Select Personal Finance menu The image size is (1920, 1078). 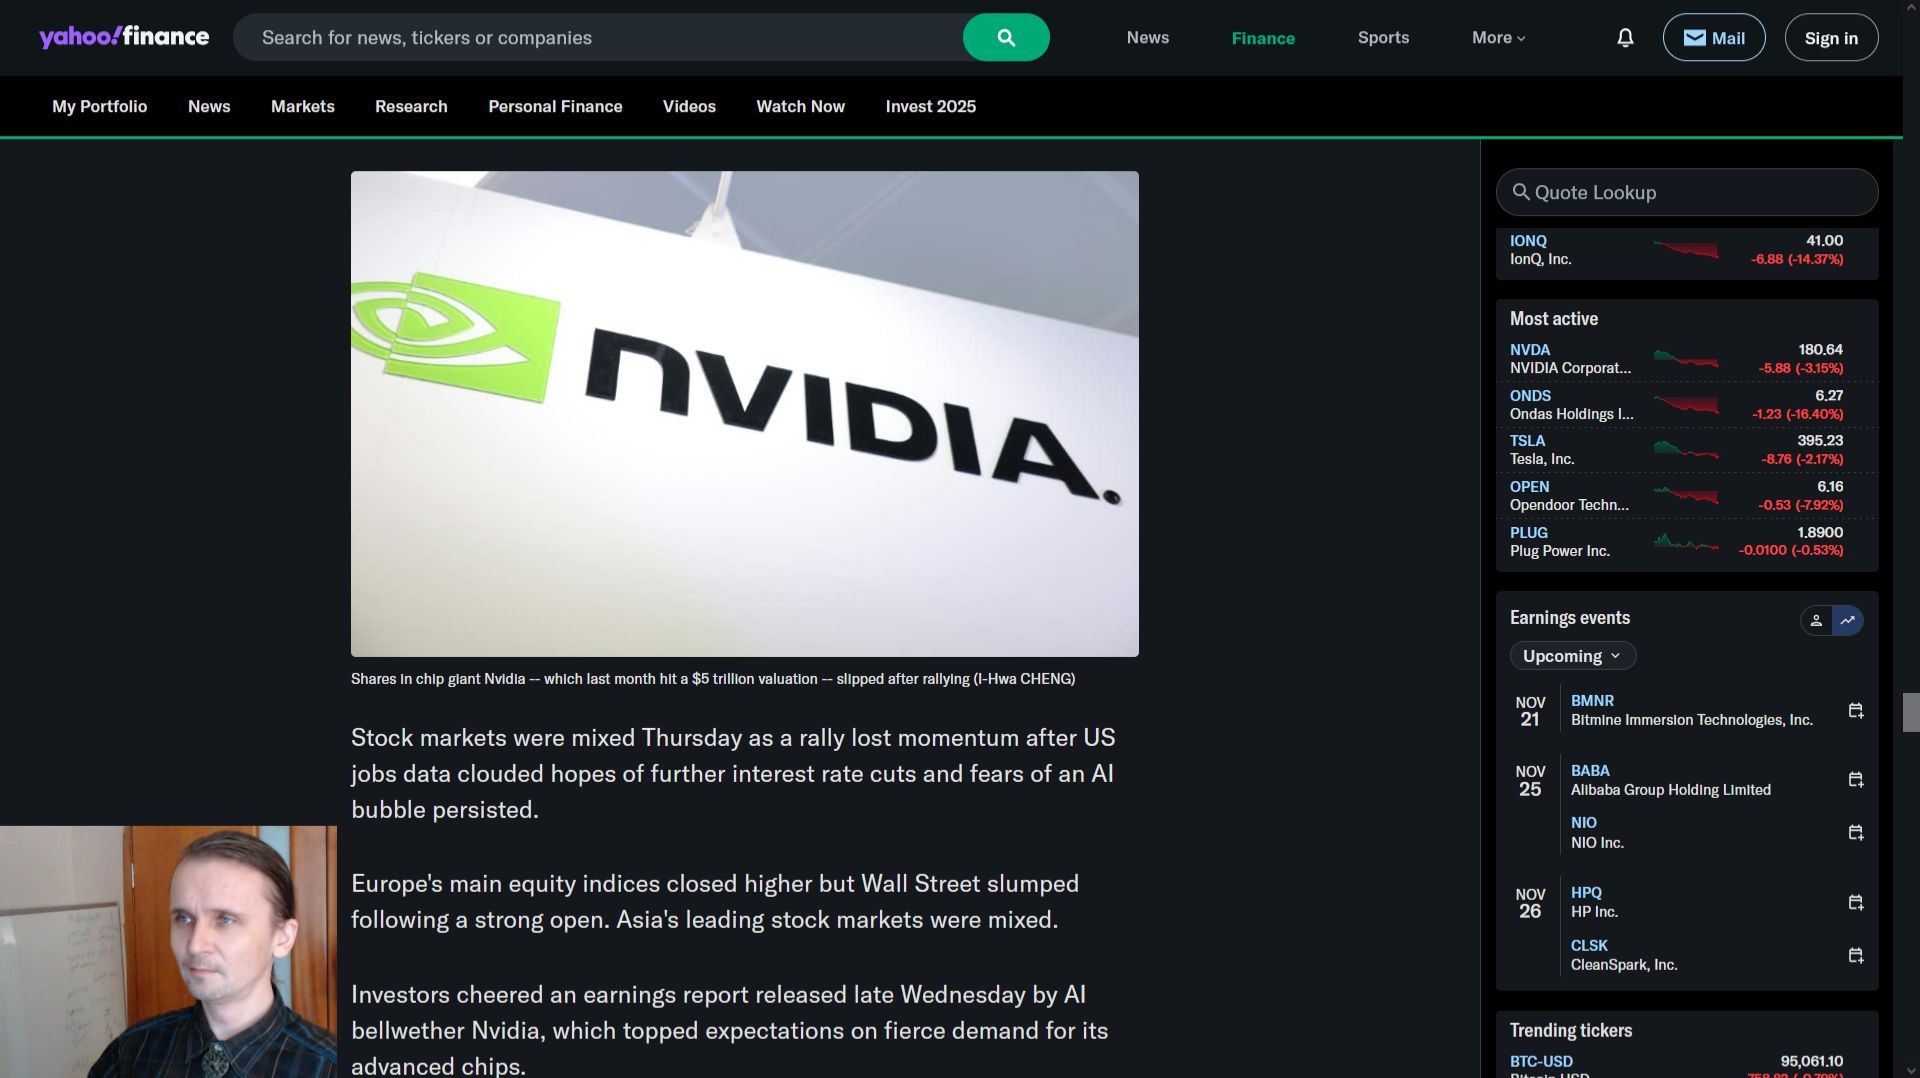(555, 106)
